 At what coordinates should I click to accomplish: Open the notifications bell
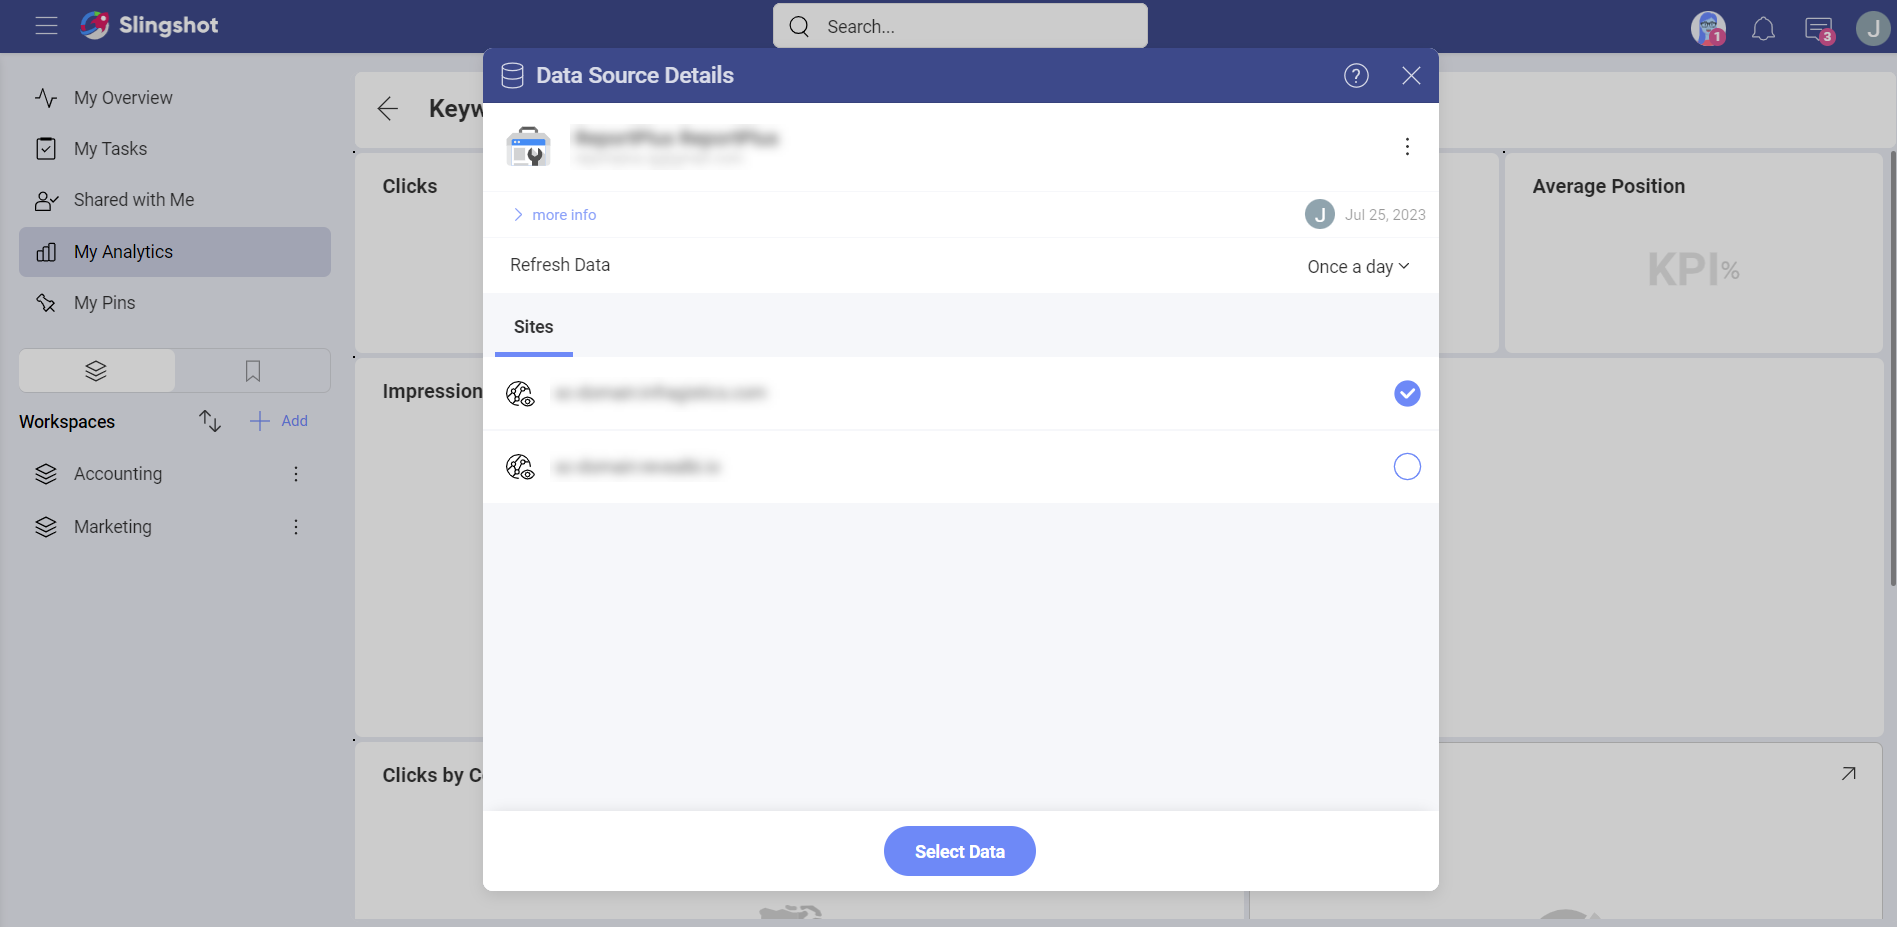click(x=1763, y=28)
